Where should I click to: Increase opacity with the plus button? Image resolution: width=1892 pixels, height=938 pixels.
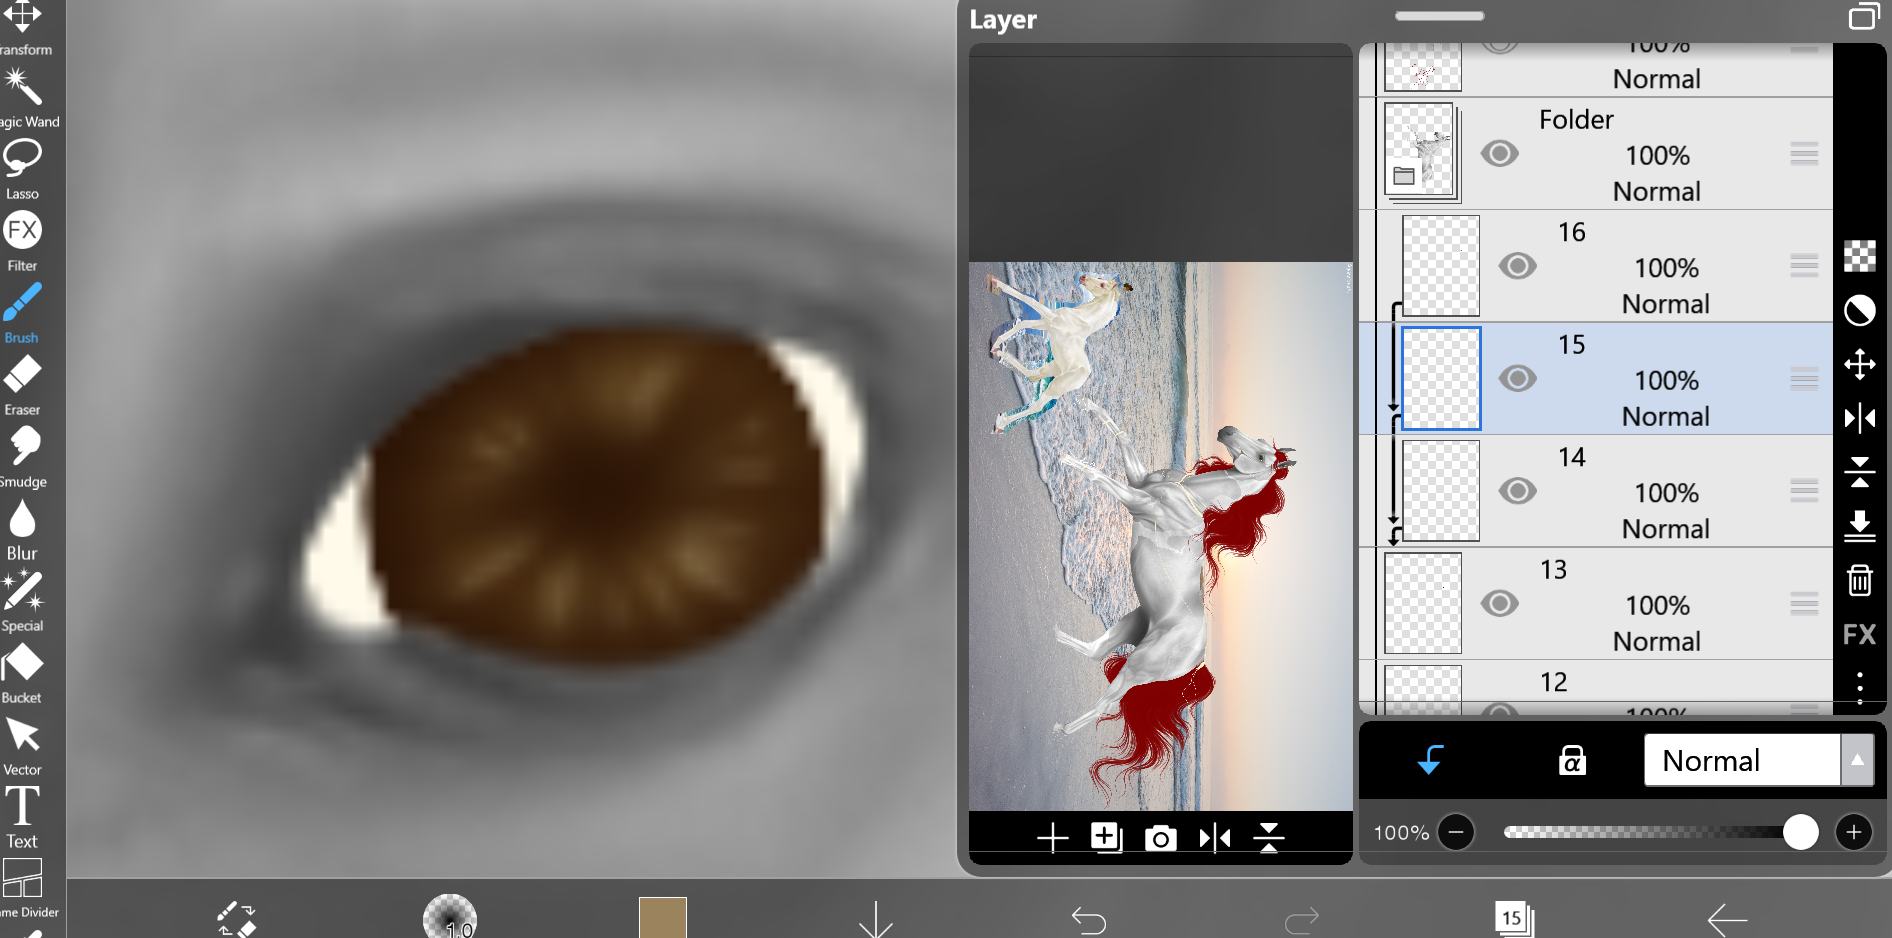tap(1853, 832)
